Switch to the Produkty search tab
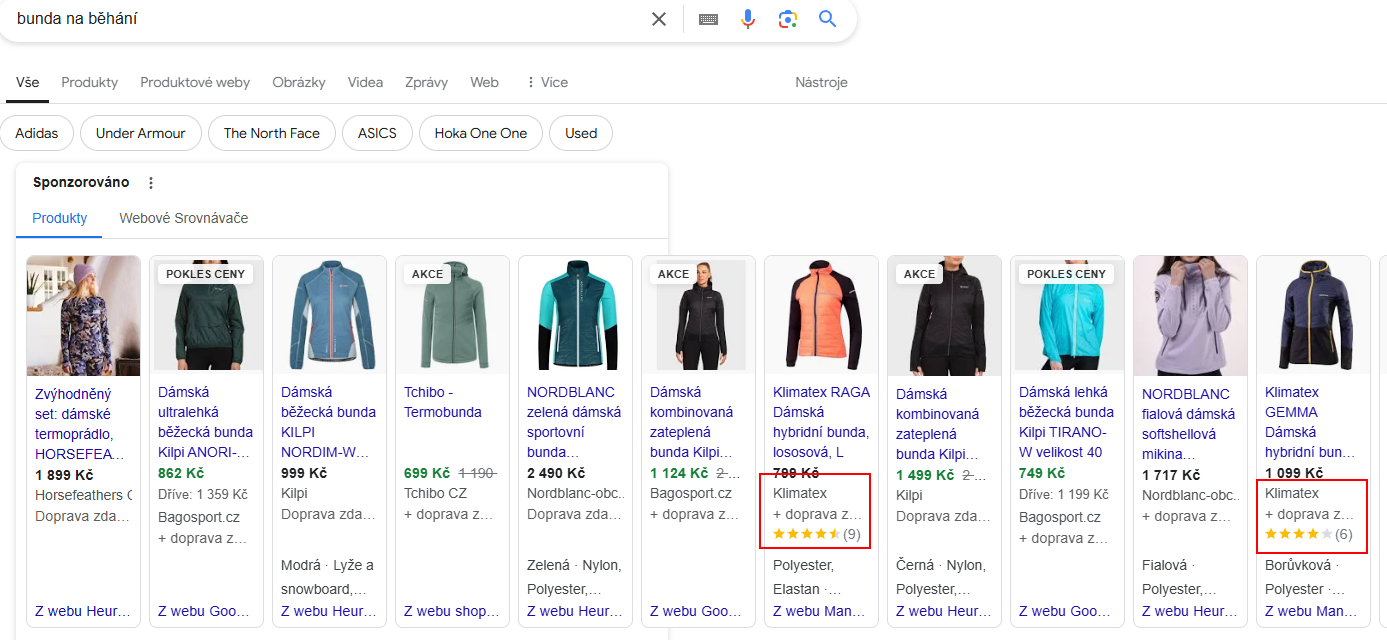The width and height of the screenshot is (1387, 640). [90, 82]
